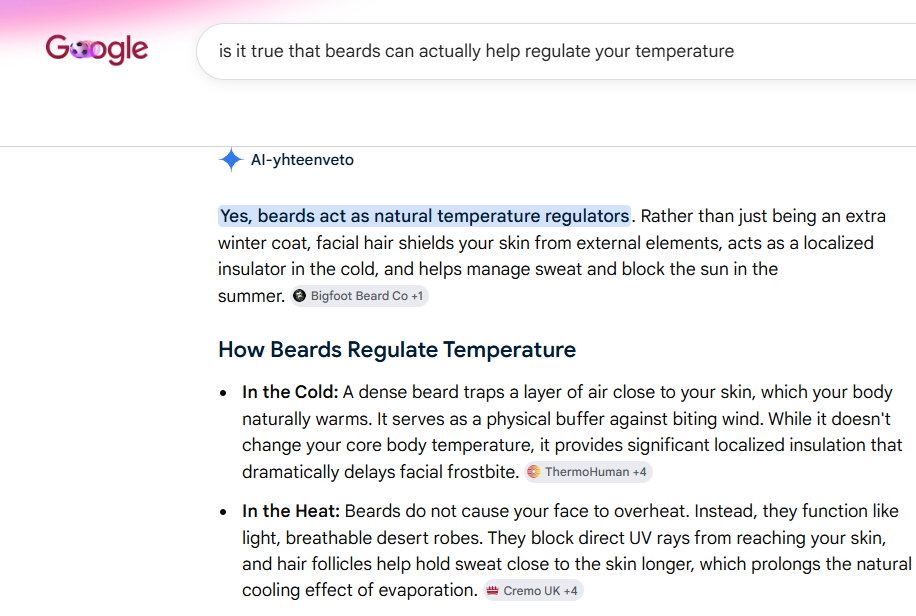916x616 pixels.
Task: Click the "+1" count on Bigfoot chip
Action: [x=417, y=296]
